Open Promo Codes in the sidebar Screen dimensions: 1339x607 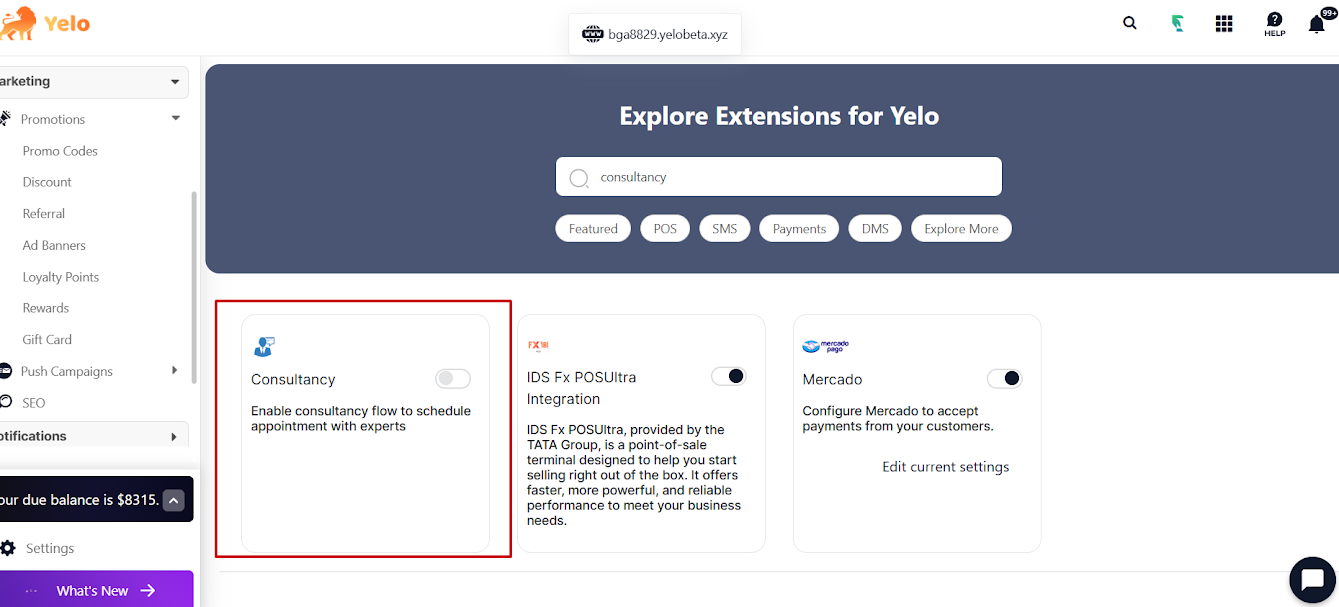[60, 151]
